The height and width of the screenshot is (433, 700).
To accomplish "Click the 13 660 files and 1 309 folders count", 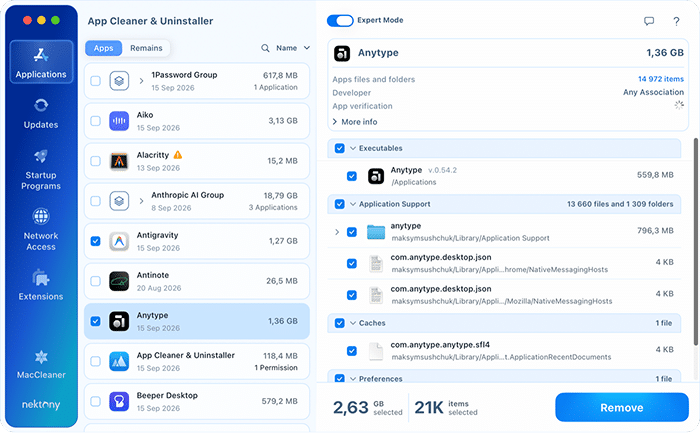I will 620,204.
